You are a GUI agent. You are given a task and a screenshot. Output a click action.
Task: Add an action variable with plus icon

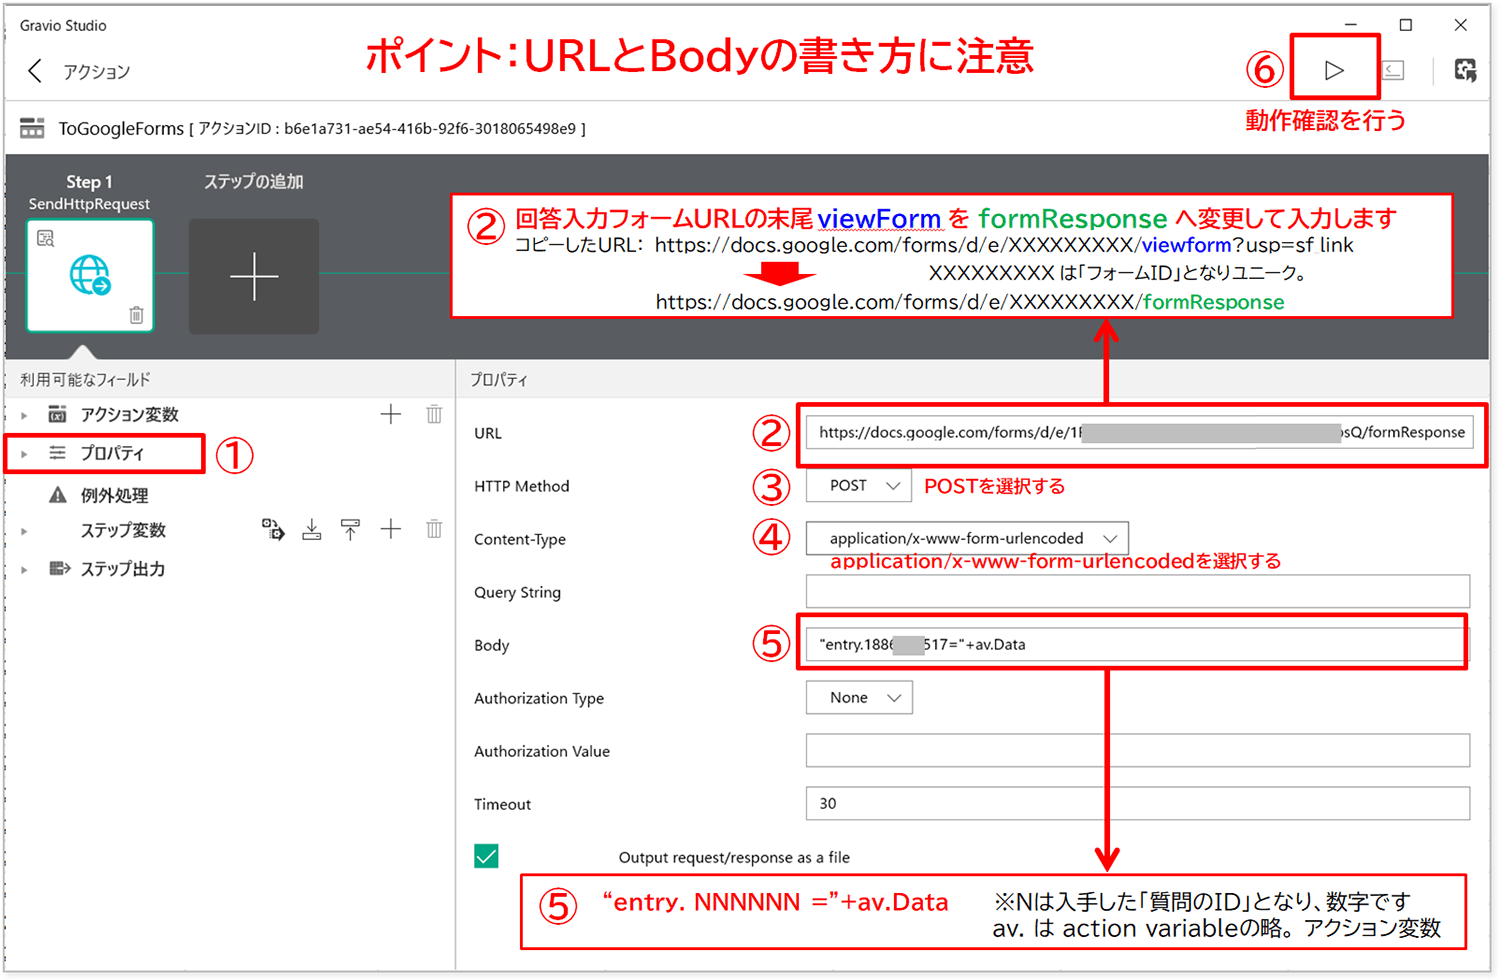[x=391, y=414]
